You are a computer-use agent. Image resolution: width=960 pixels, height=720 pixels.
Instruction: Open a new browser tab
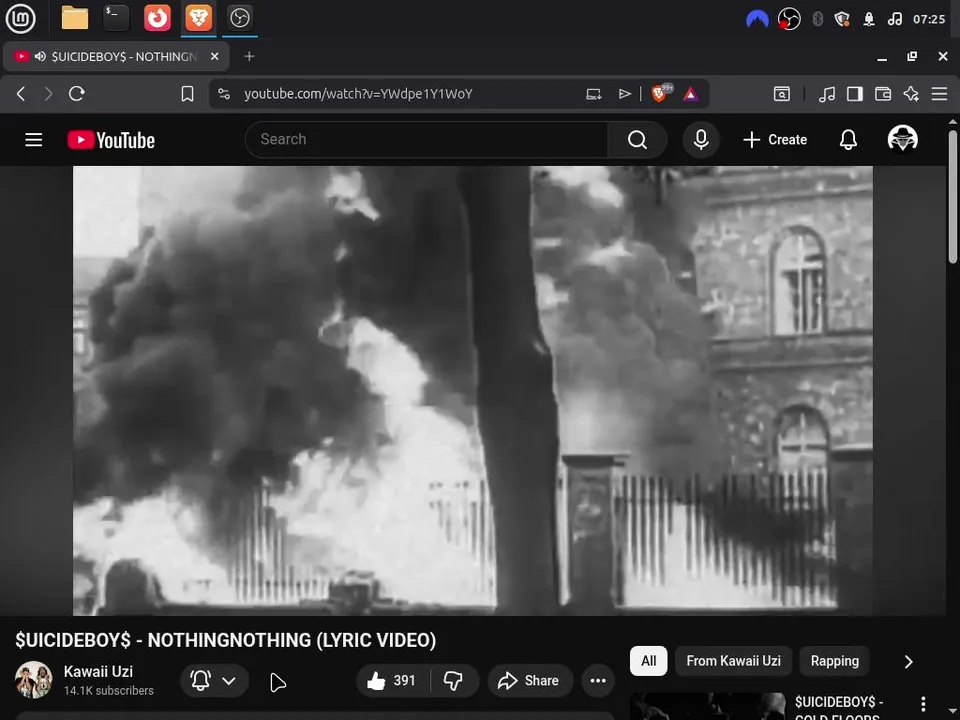(x=249, y=56)
